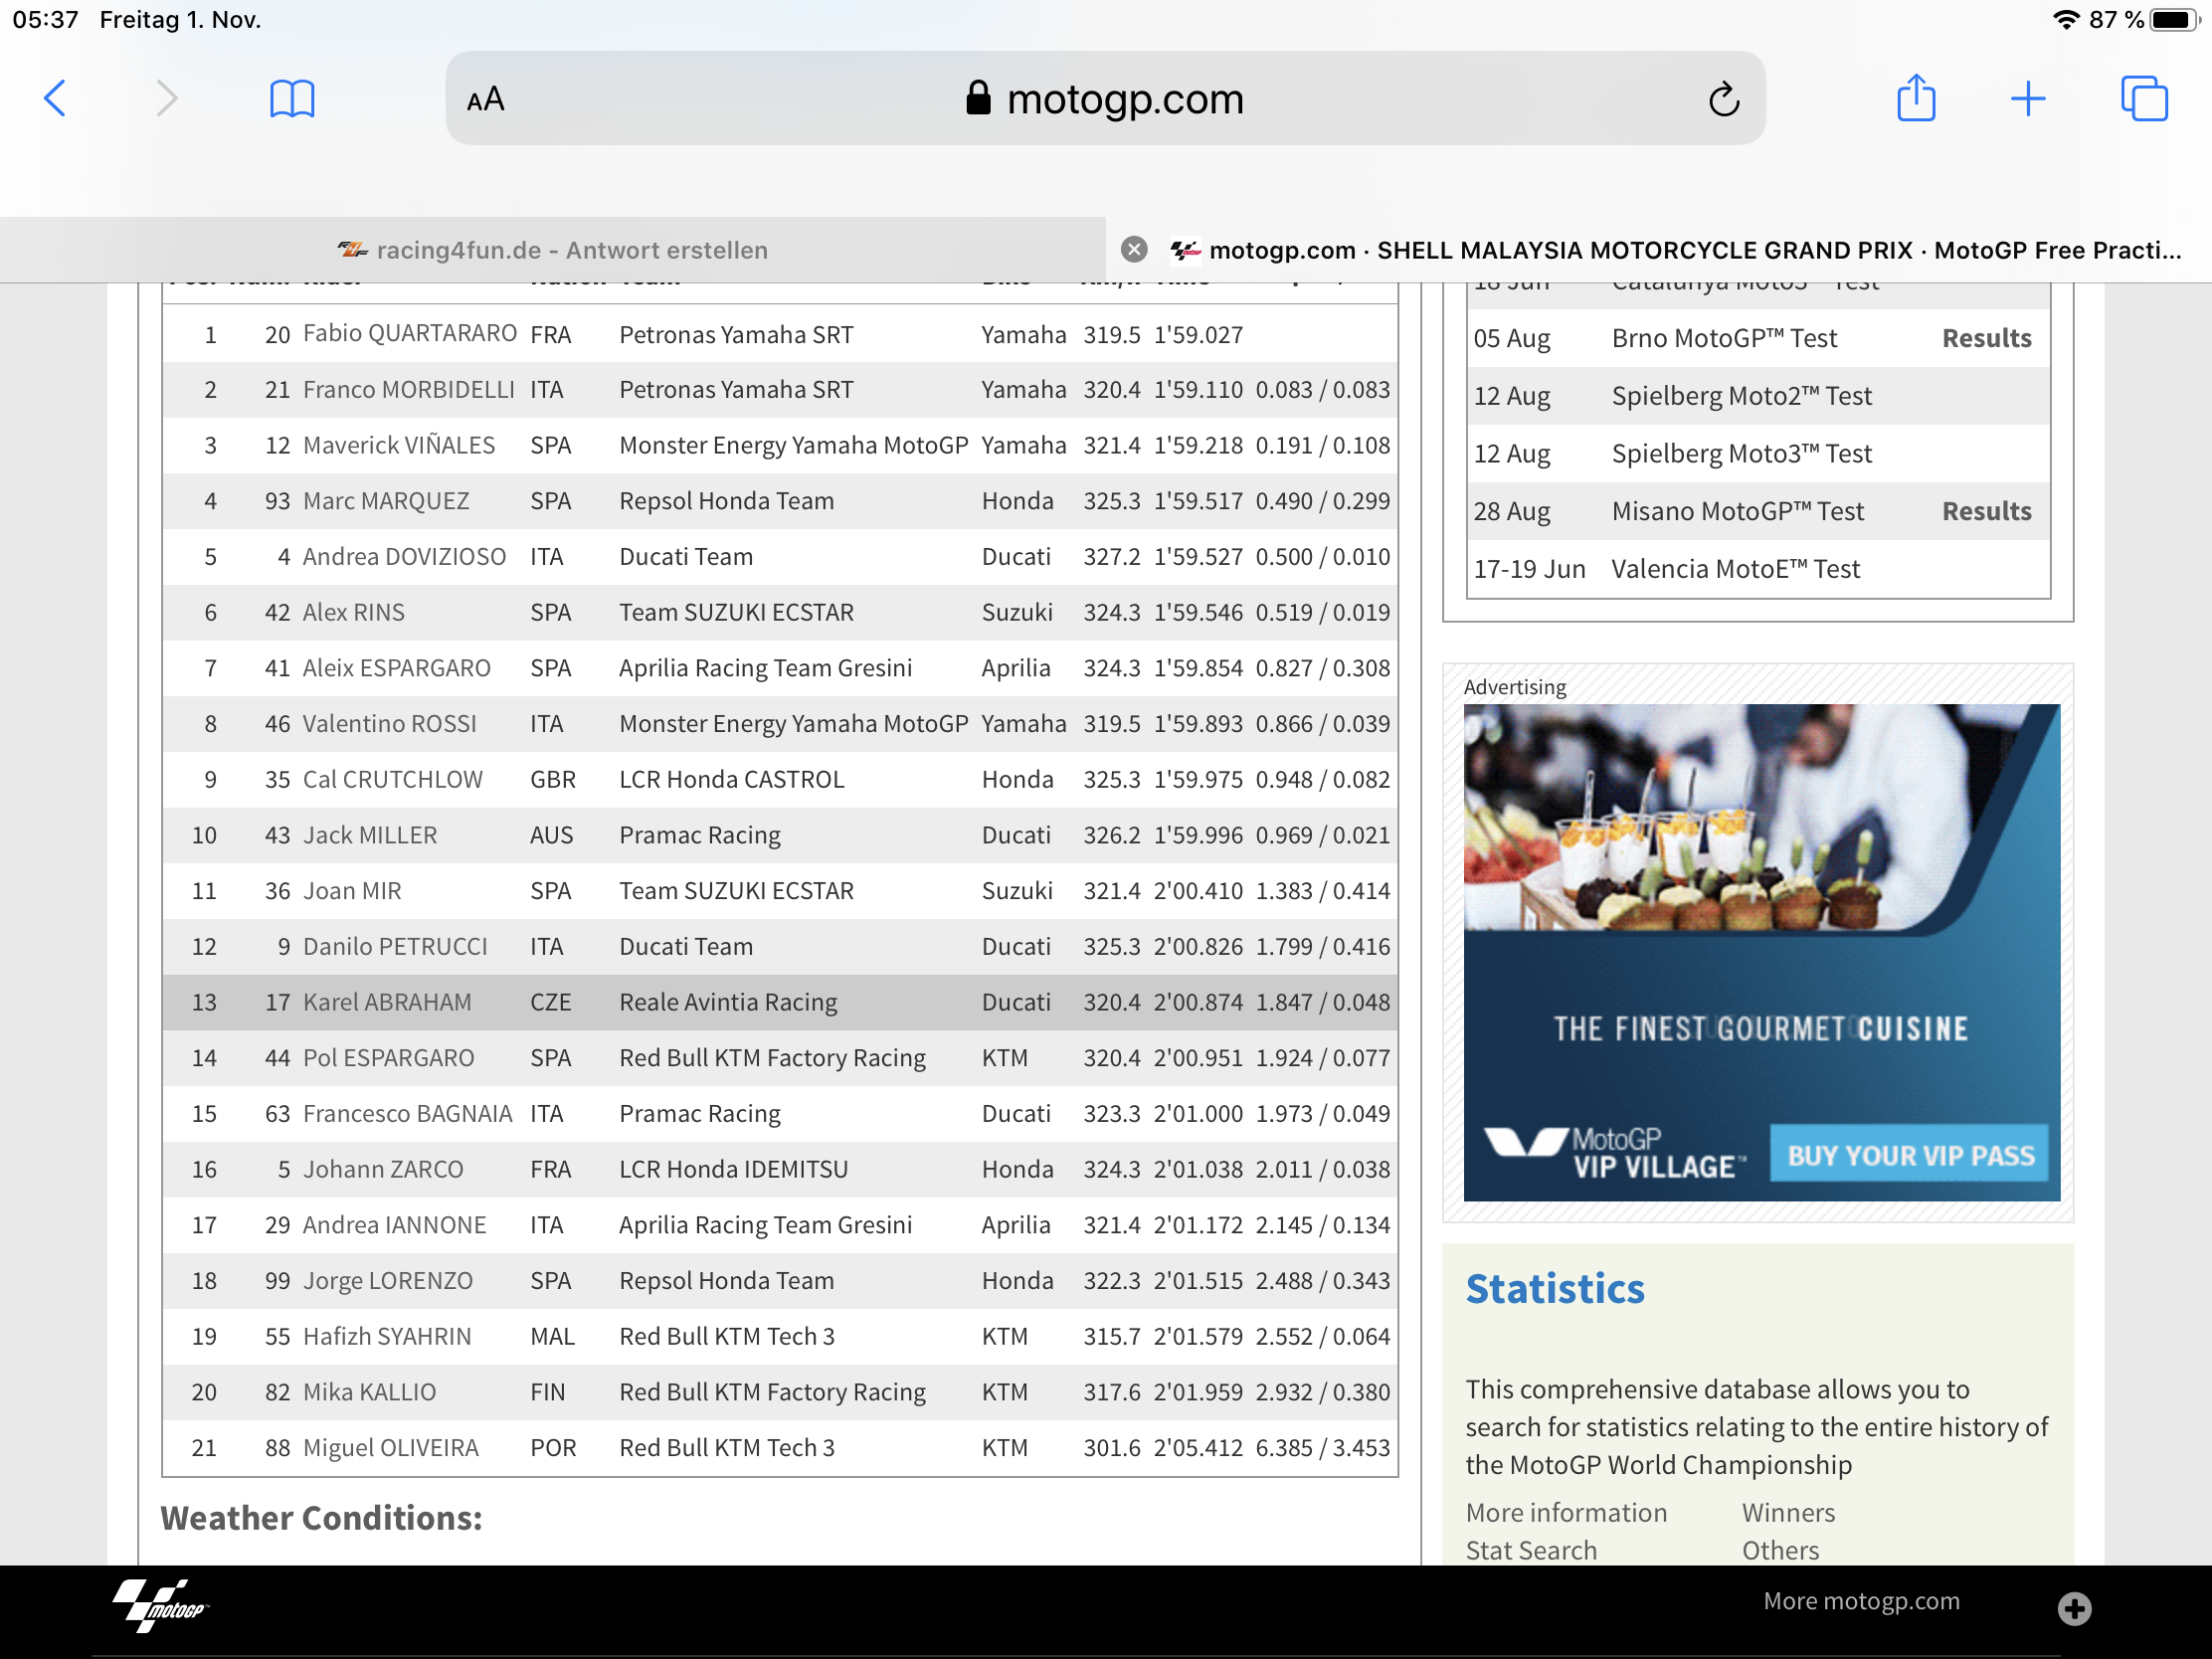
Task: Open the Winners statistics link
Action: (x=1787, y=1512)
